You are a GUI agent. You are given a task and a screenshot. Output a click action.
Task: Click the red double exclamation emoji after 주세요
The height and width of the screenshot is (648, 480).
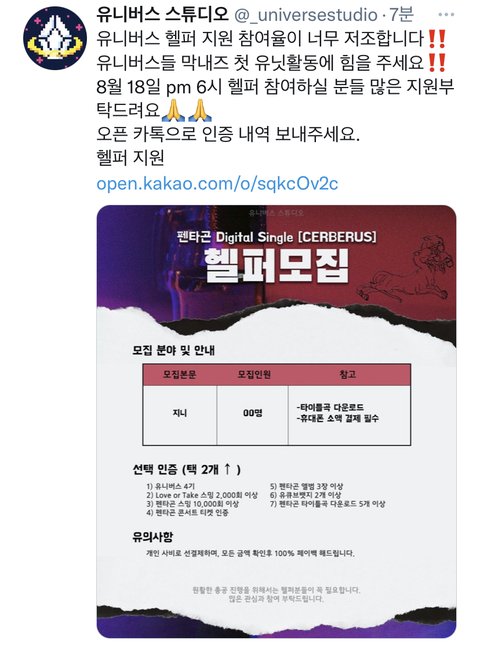pyautogui.click(x=437, y=62)
